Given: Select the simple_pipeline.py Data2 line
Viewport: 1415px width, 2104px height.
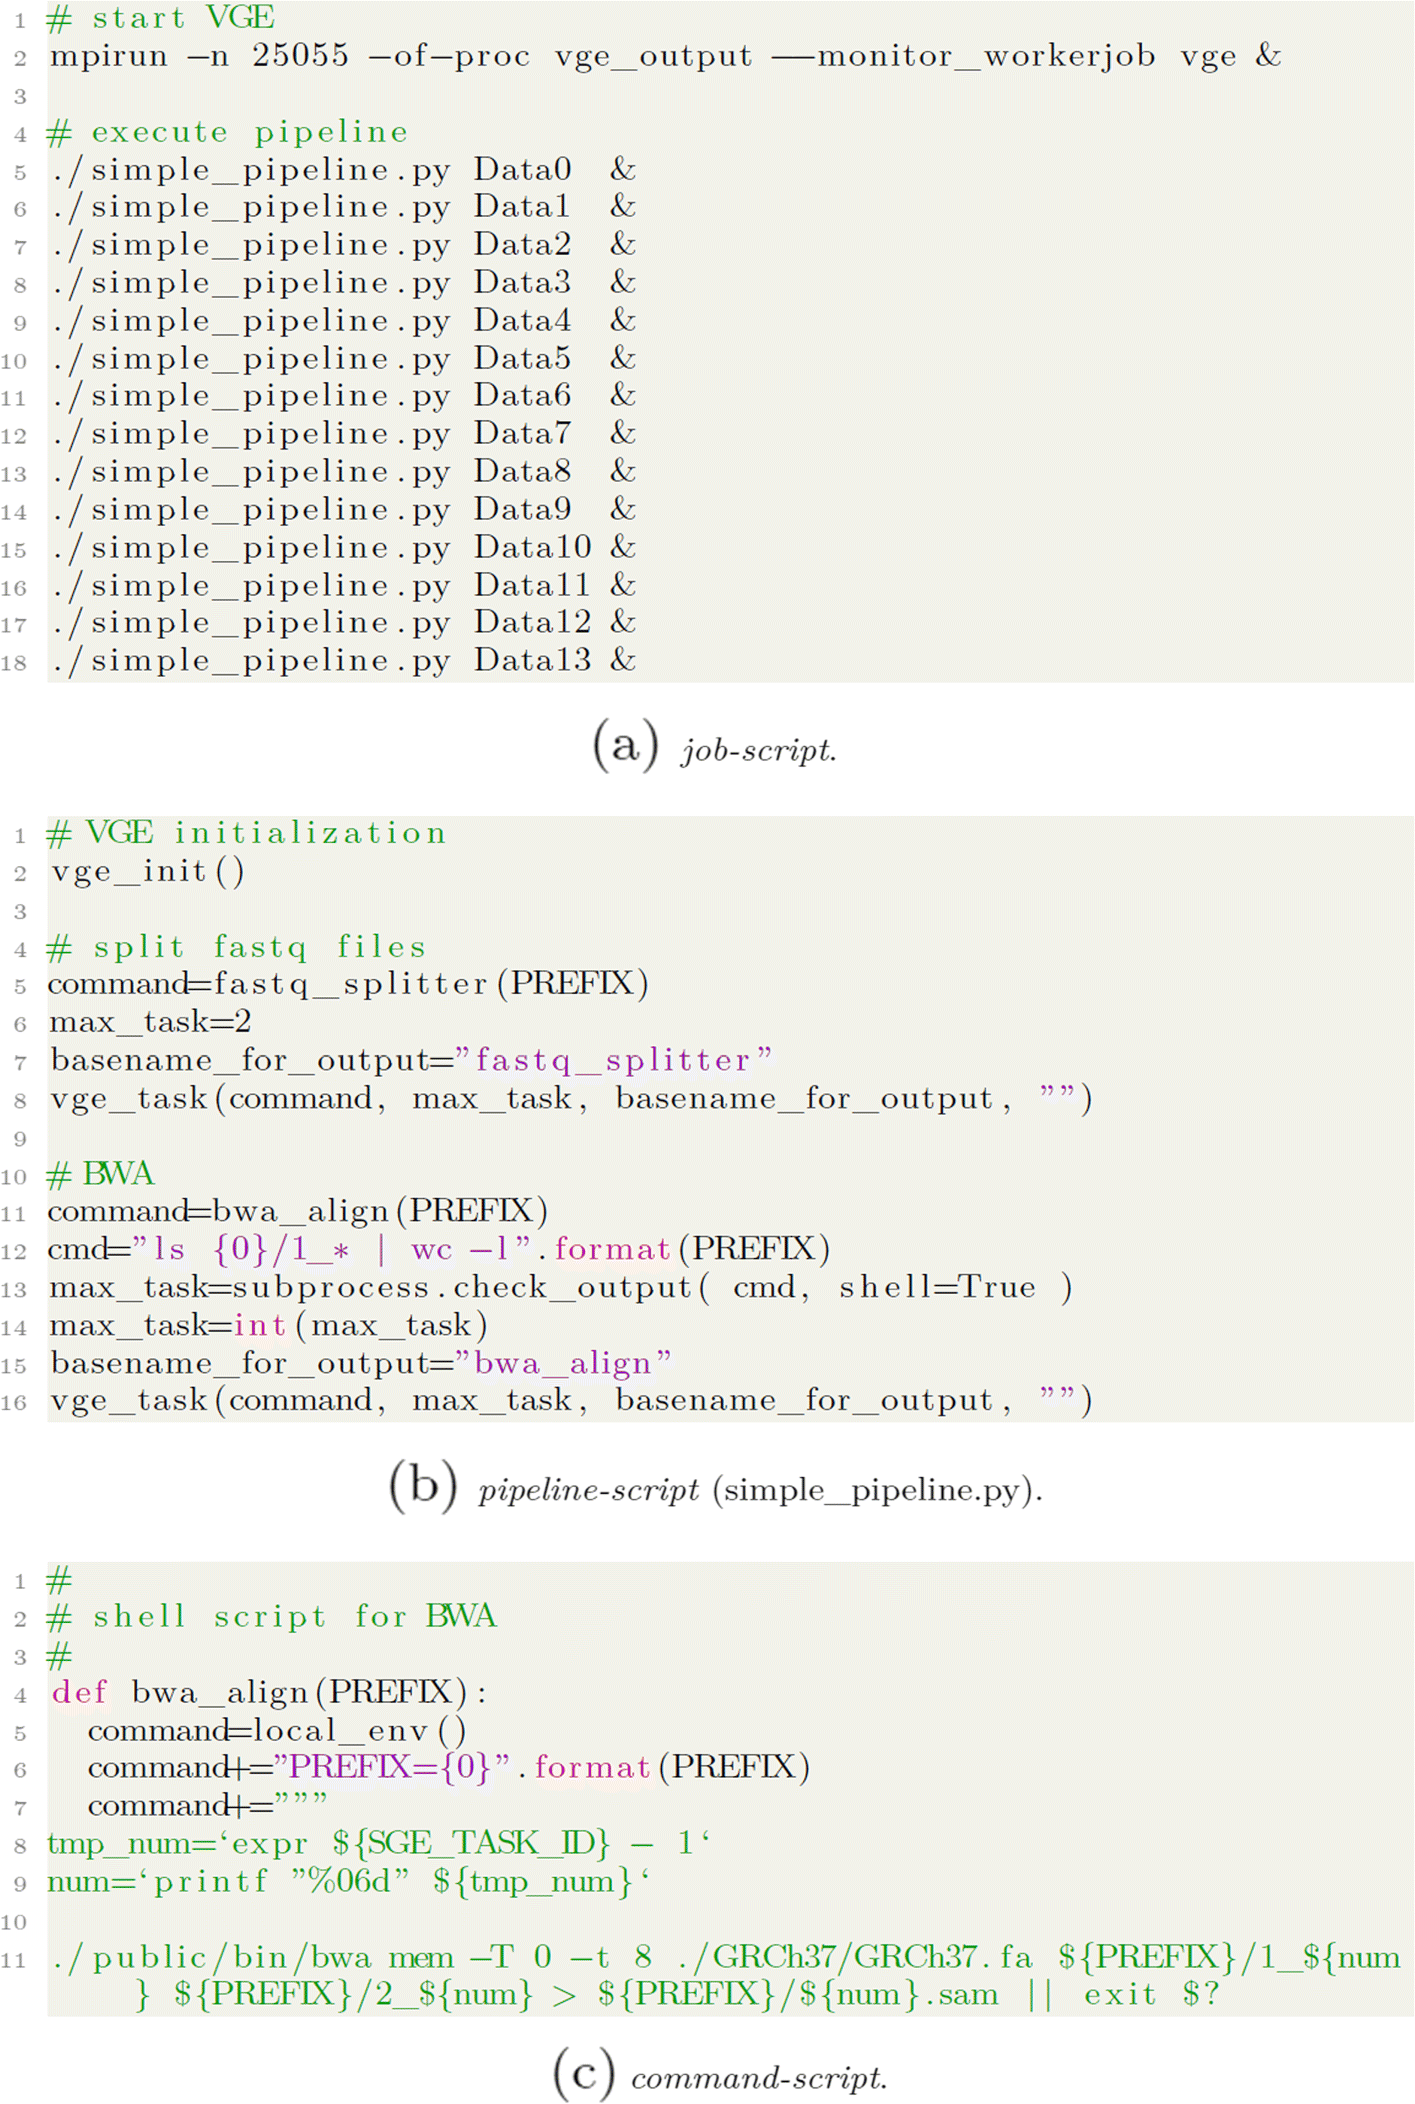Looking at the screenshot, I should [x=343, y=245].
